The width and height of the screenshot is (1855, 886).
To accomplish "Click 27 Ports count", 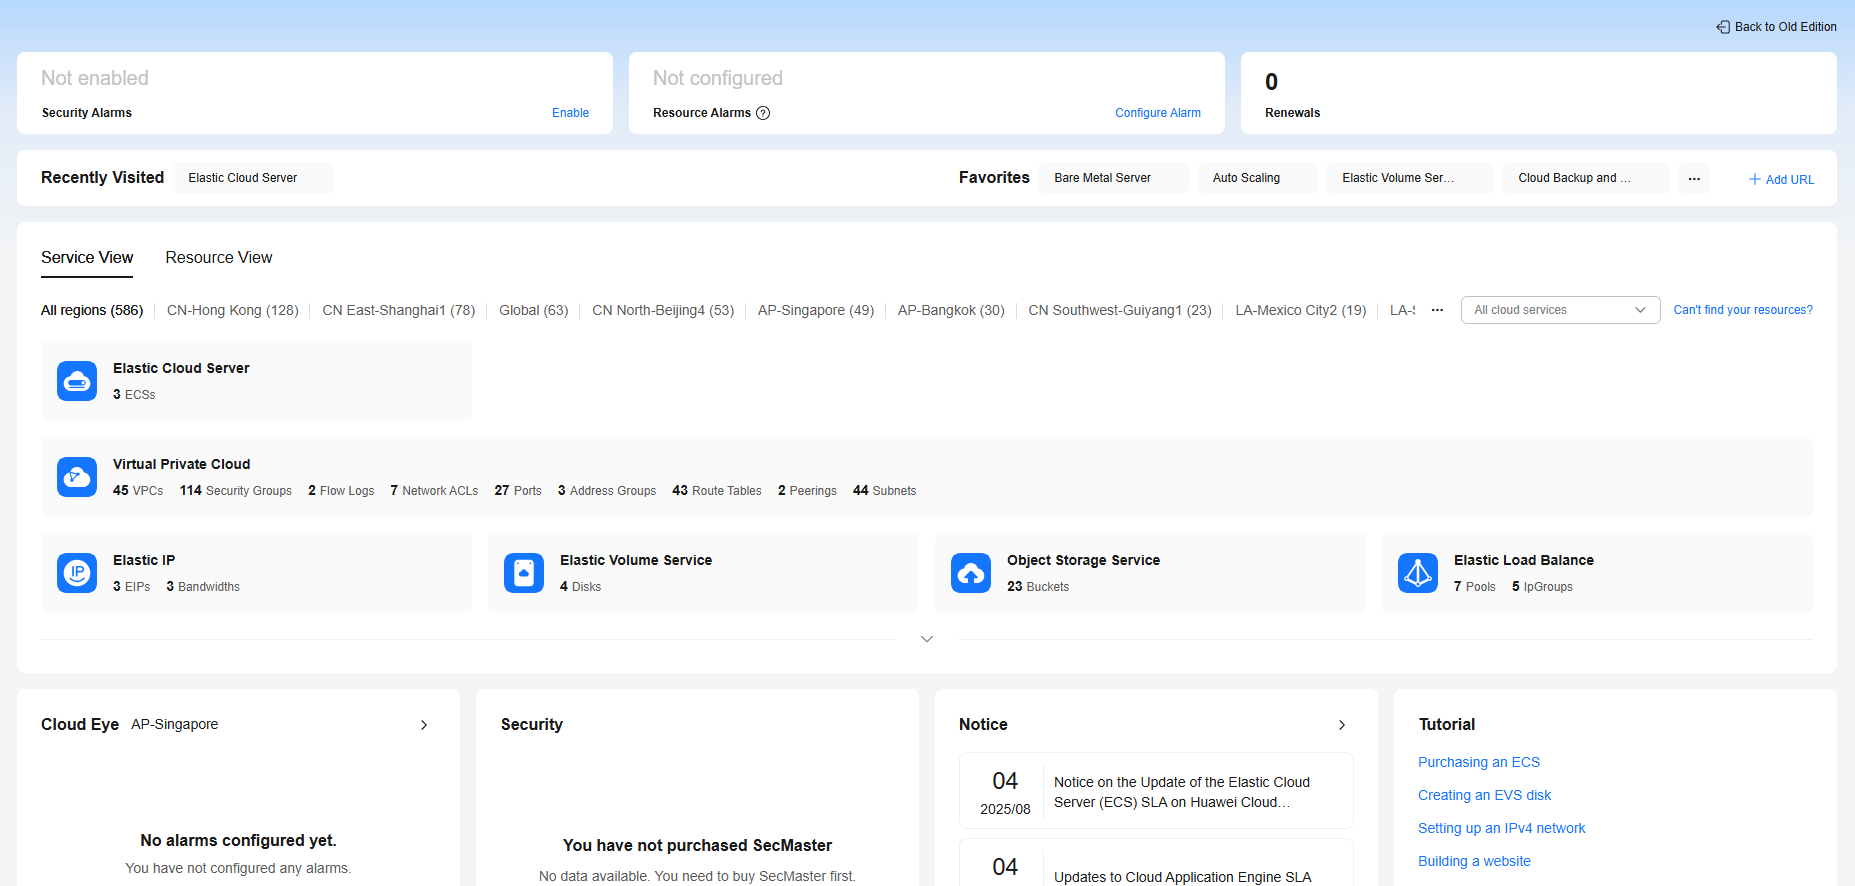I will 518,491.
